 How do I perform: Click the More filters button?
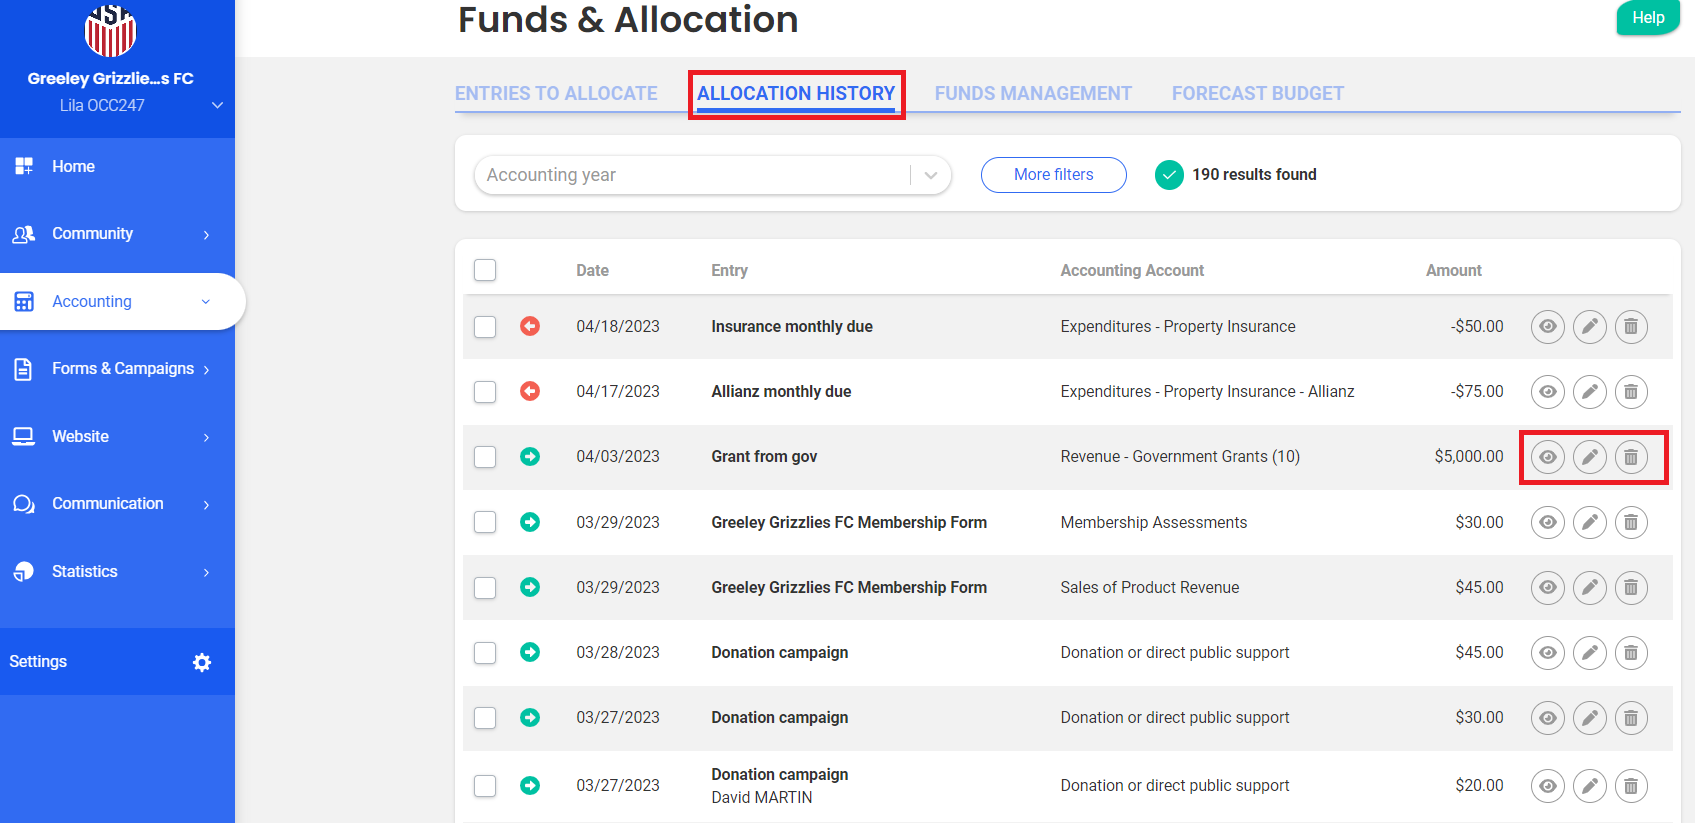tap(1053, 175)
